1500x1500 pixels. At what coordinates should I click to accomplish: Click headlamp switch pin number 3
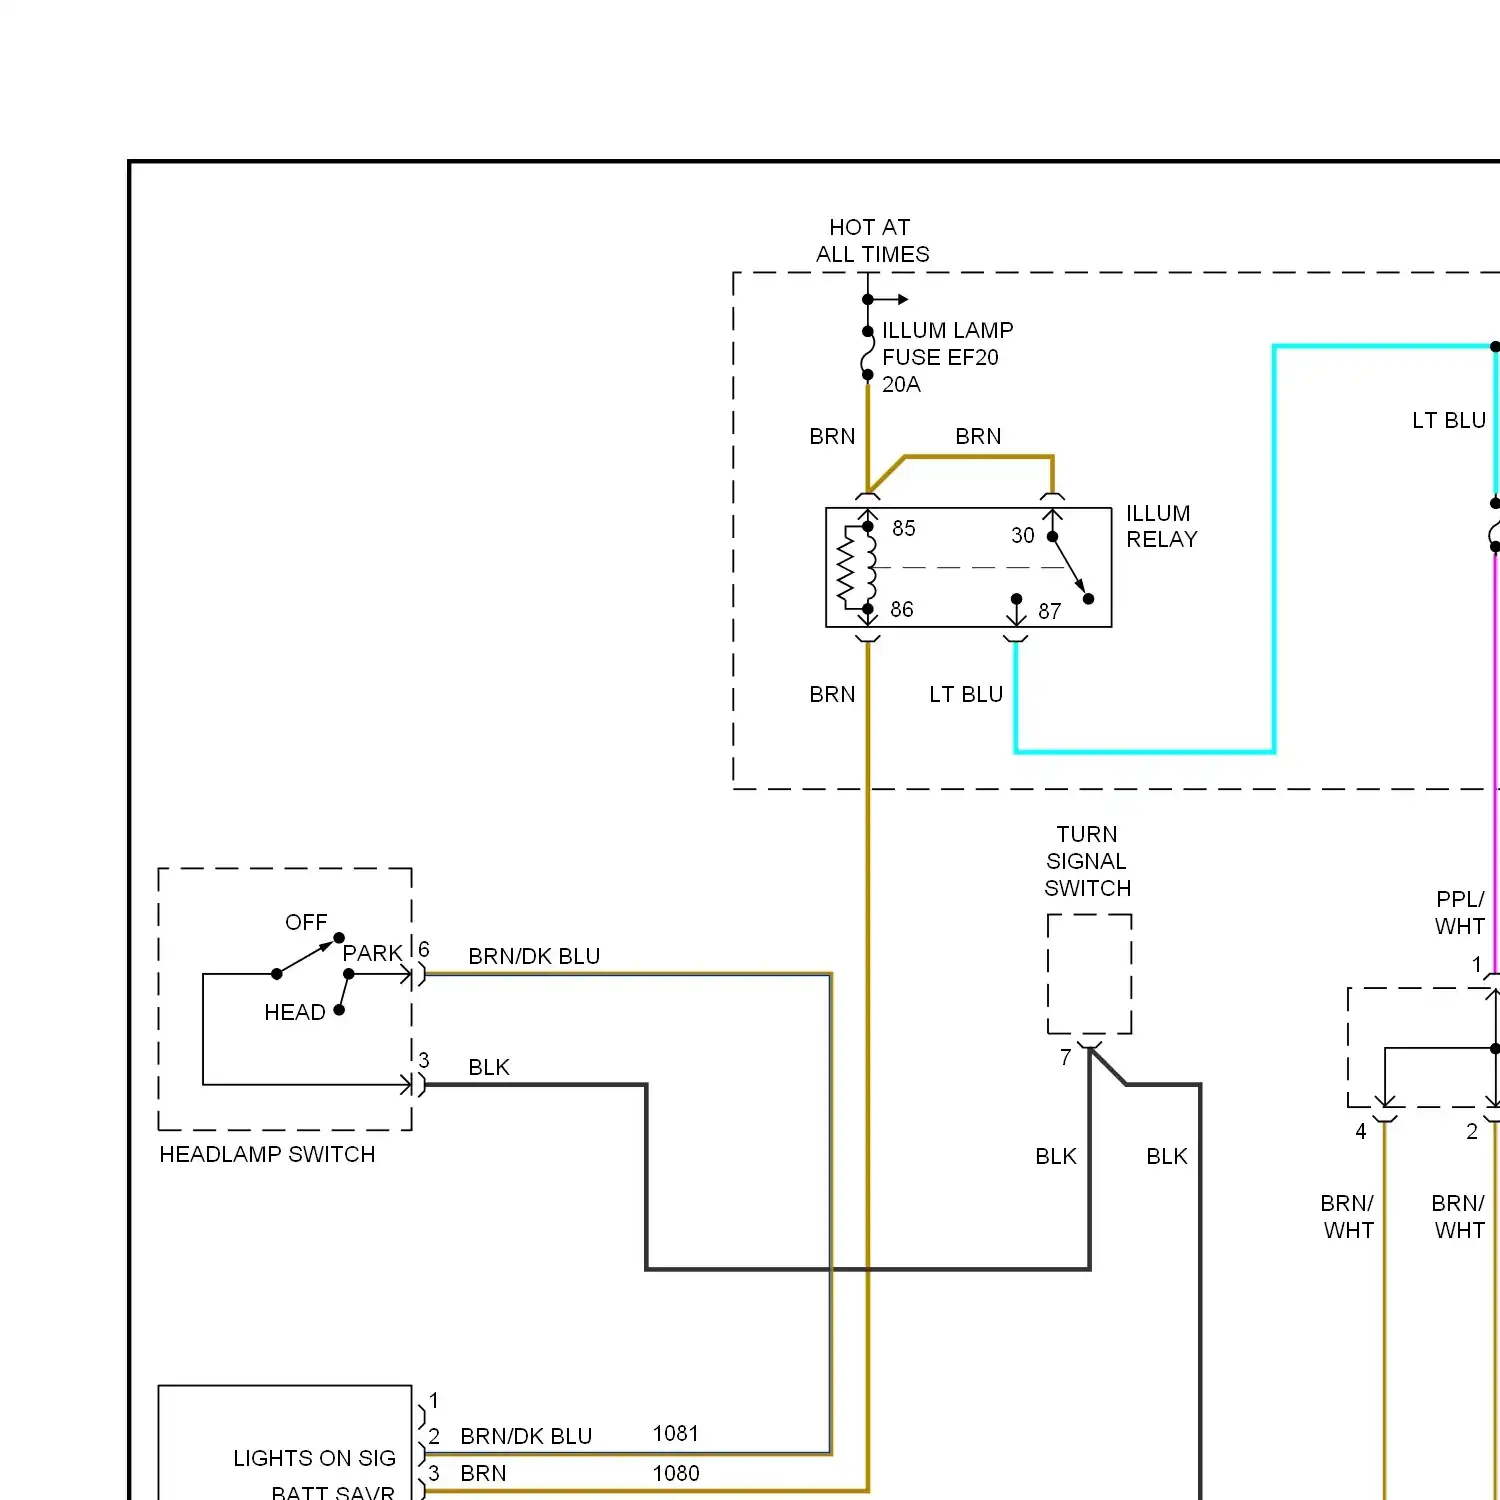424,1060
